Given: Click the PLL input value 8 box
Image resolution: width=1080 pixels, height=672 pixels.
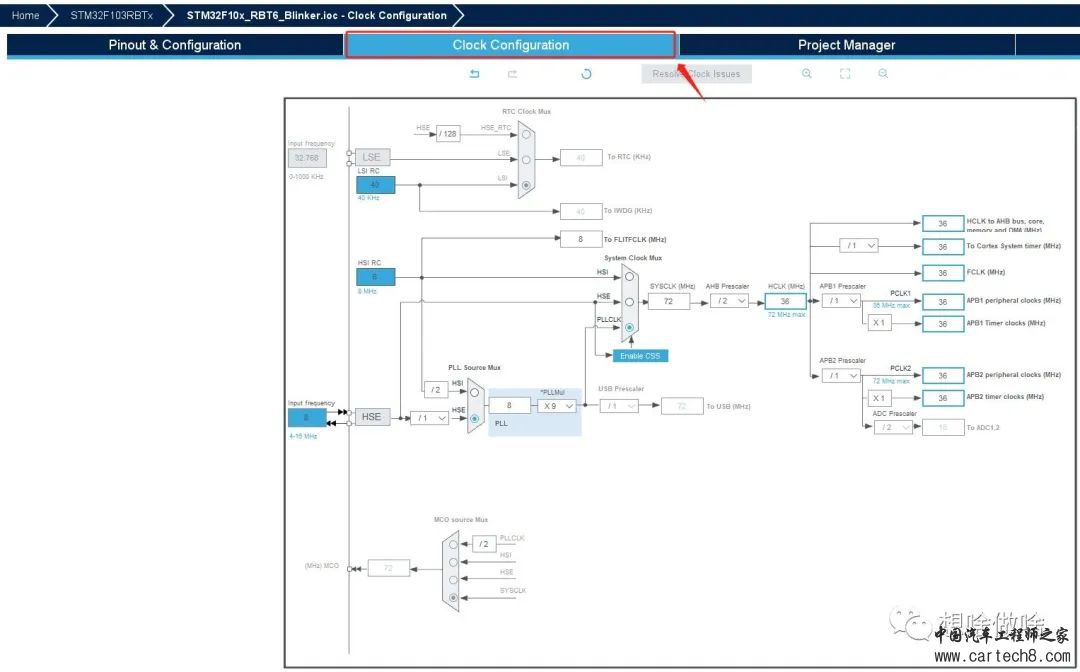Looking at the screenshot, I should pyautogui.click(x=510, y=406).
